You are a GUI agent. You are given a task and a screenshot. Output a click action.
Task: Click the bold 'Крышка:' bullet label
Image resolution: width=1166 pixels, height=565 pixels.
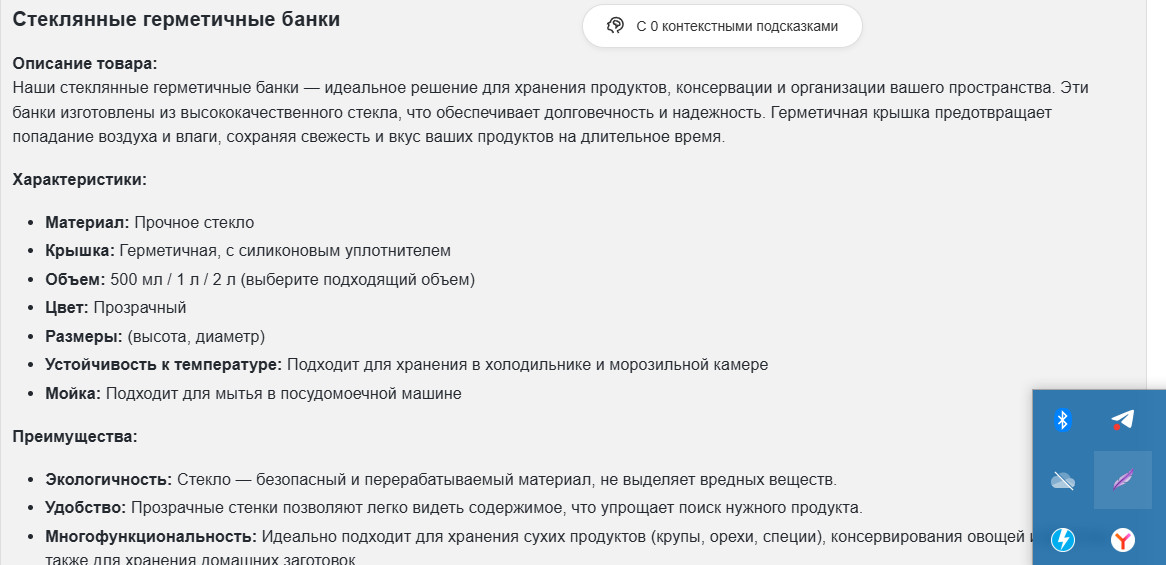click(x=80, y=250)
